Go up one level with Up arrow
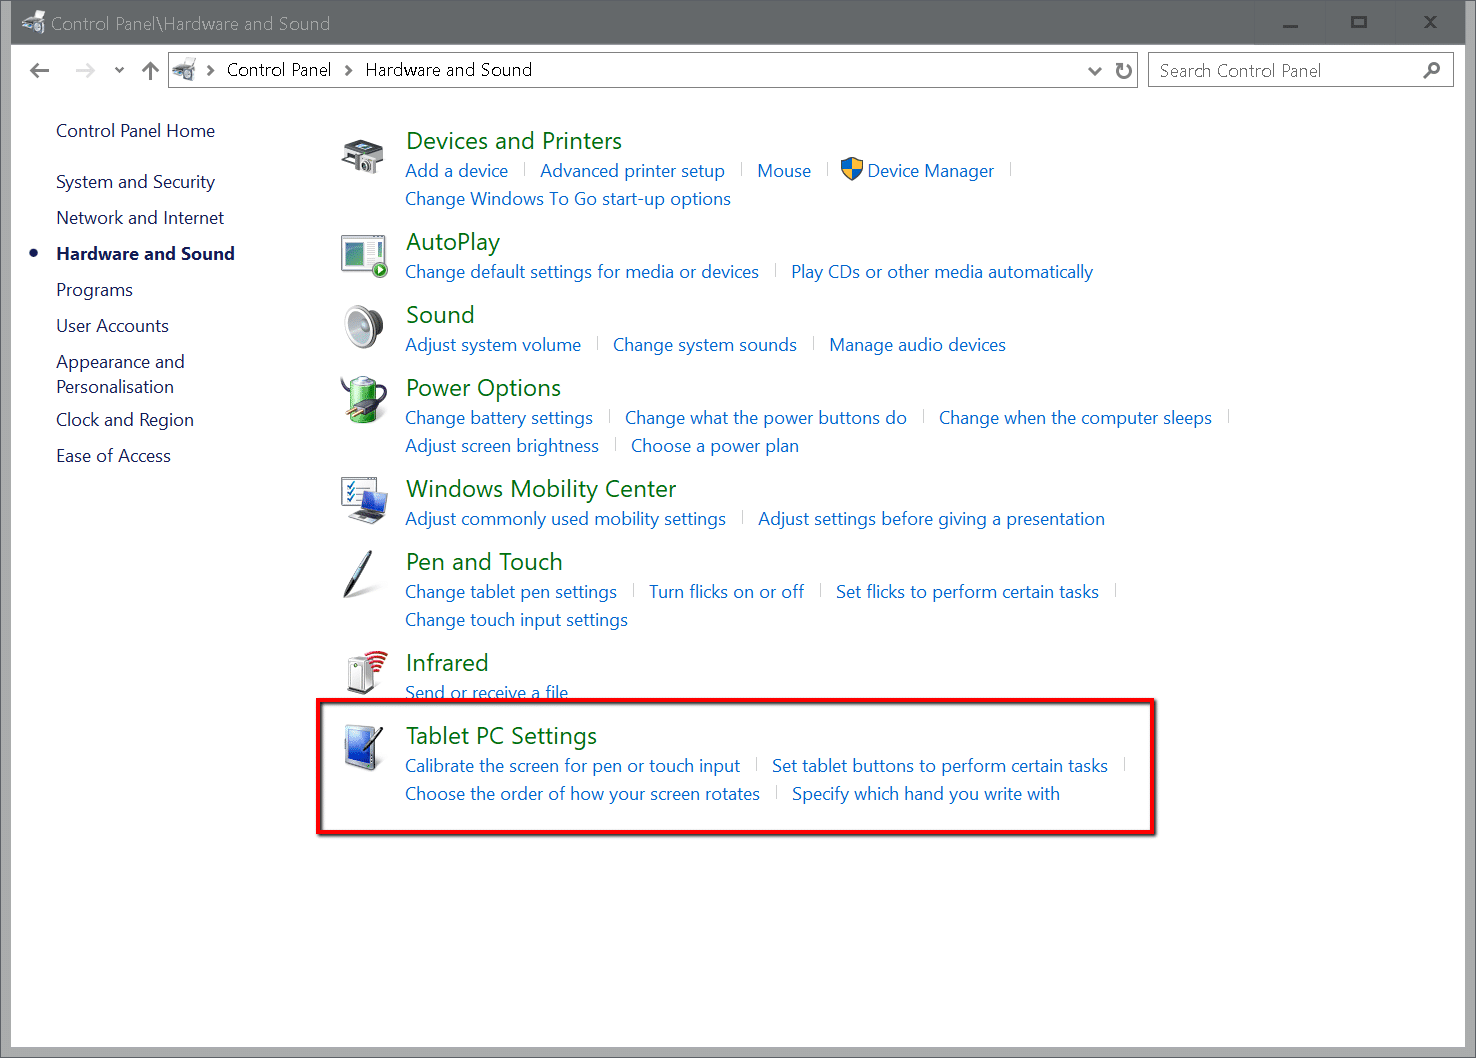1476x1058 pixels. [x=150, y=70]
